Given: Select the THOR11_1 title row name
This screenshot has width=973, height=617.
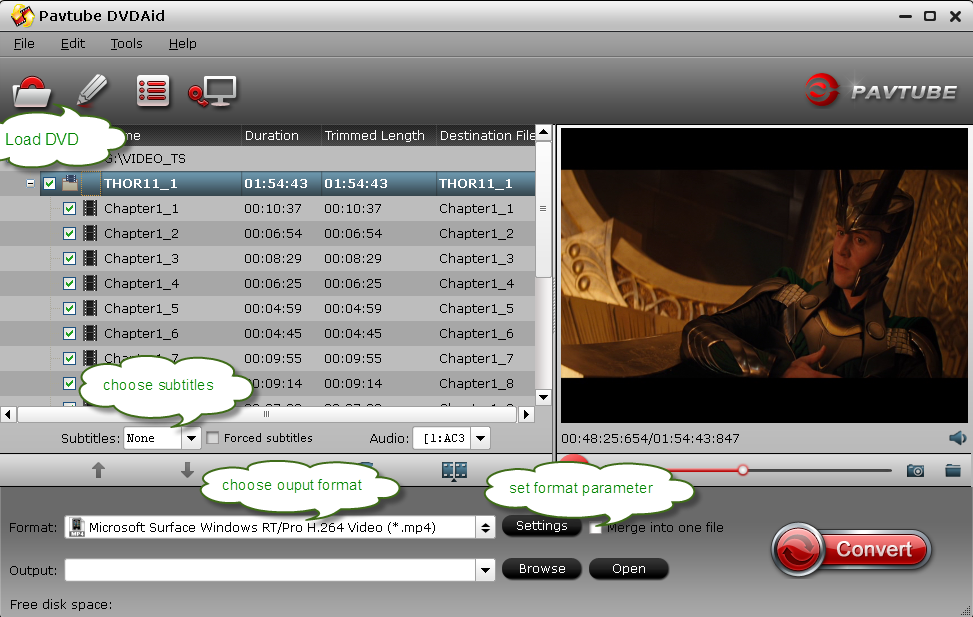Looking at the screenshot, I should [x=141, y=184].
